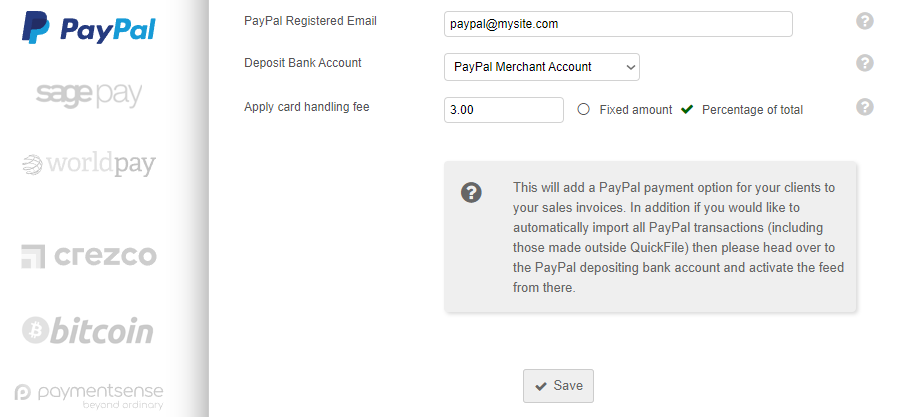Click the Percentage of total label

[752, 110]
